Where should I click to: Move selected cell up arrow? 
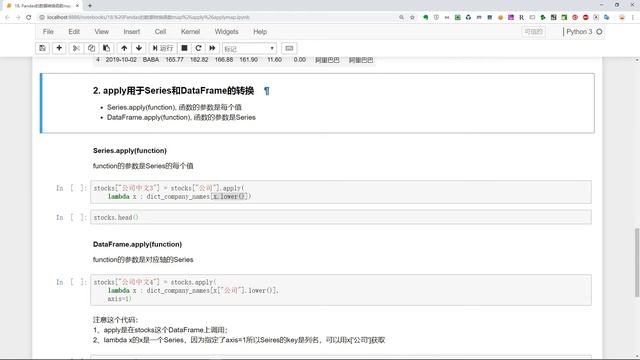[124, 48]
